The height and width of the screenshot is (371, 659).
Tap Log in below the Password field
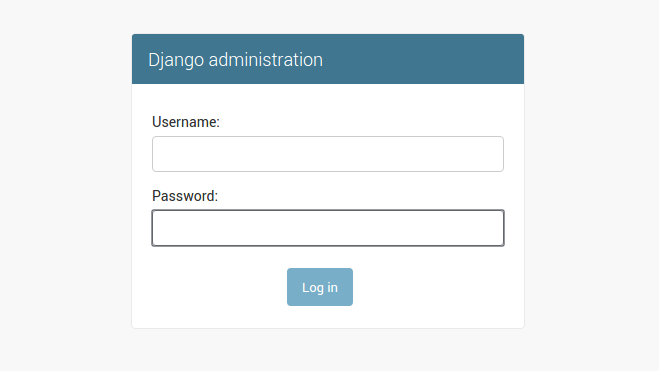click(320, 287)
